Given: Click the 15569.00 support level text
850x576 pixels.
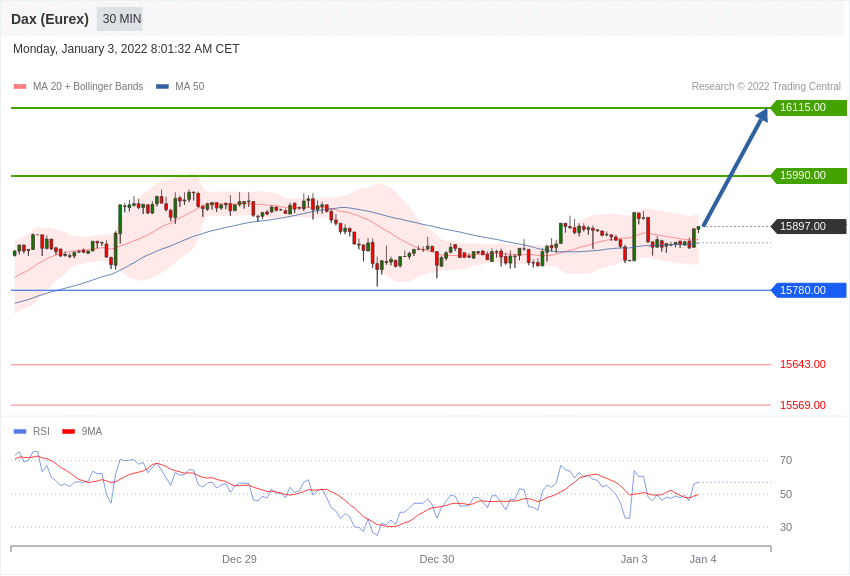Looking at the screenshot, I should coord(803,405).
